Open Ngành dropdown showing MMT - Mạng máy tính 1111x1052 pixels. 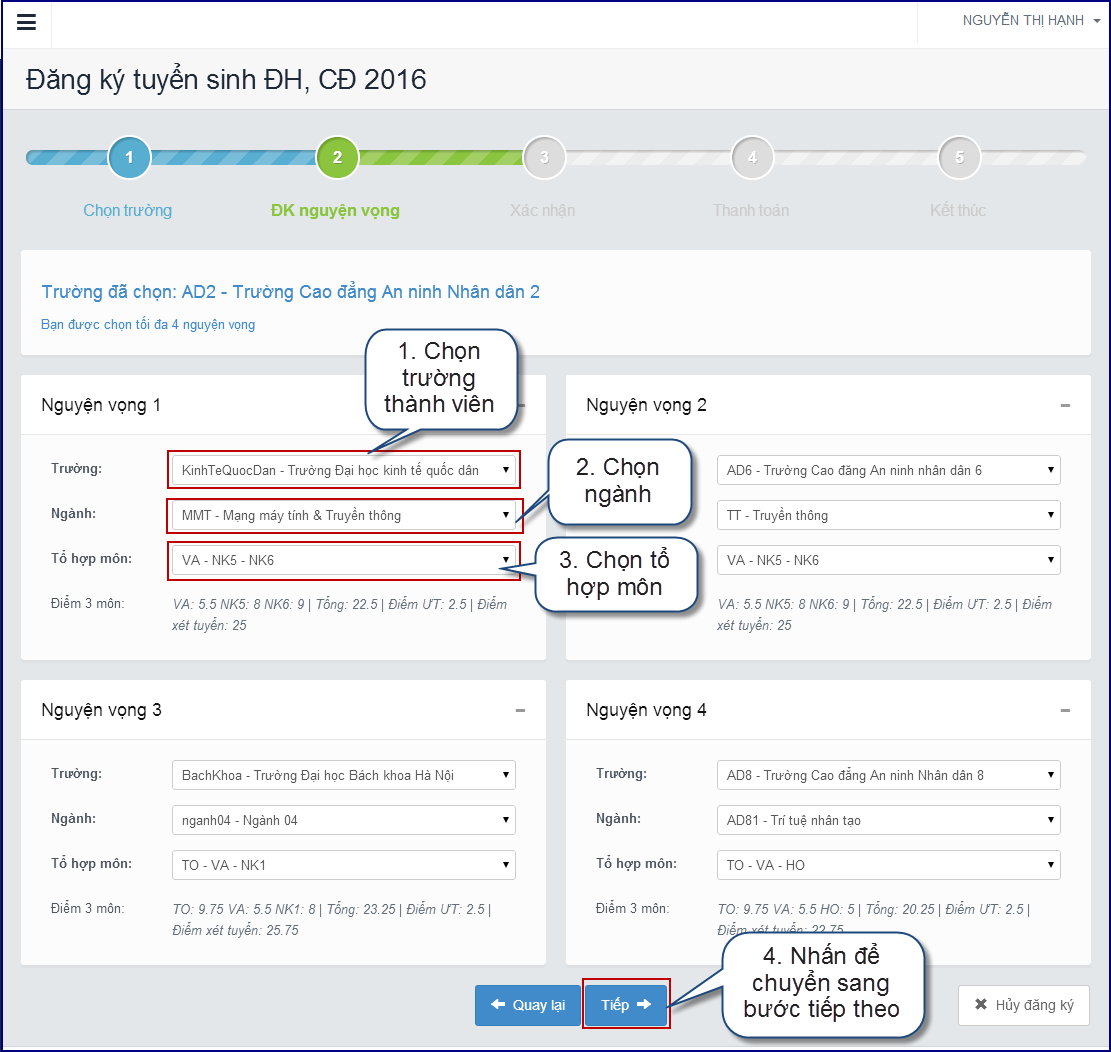[x=344, y=515]
